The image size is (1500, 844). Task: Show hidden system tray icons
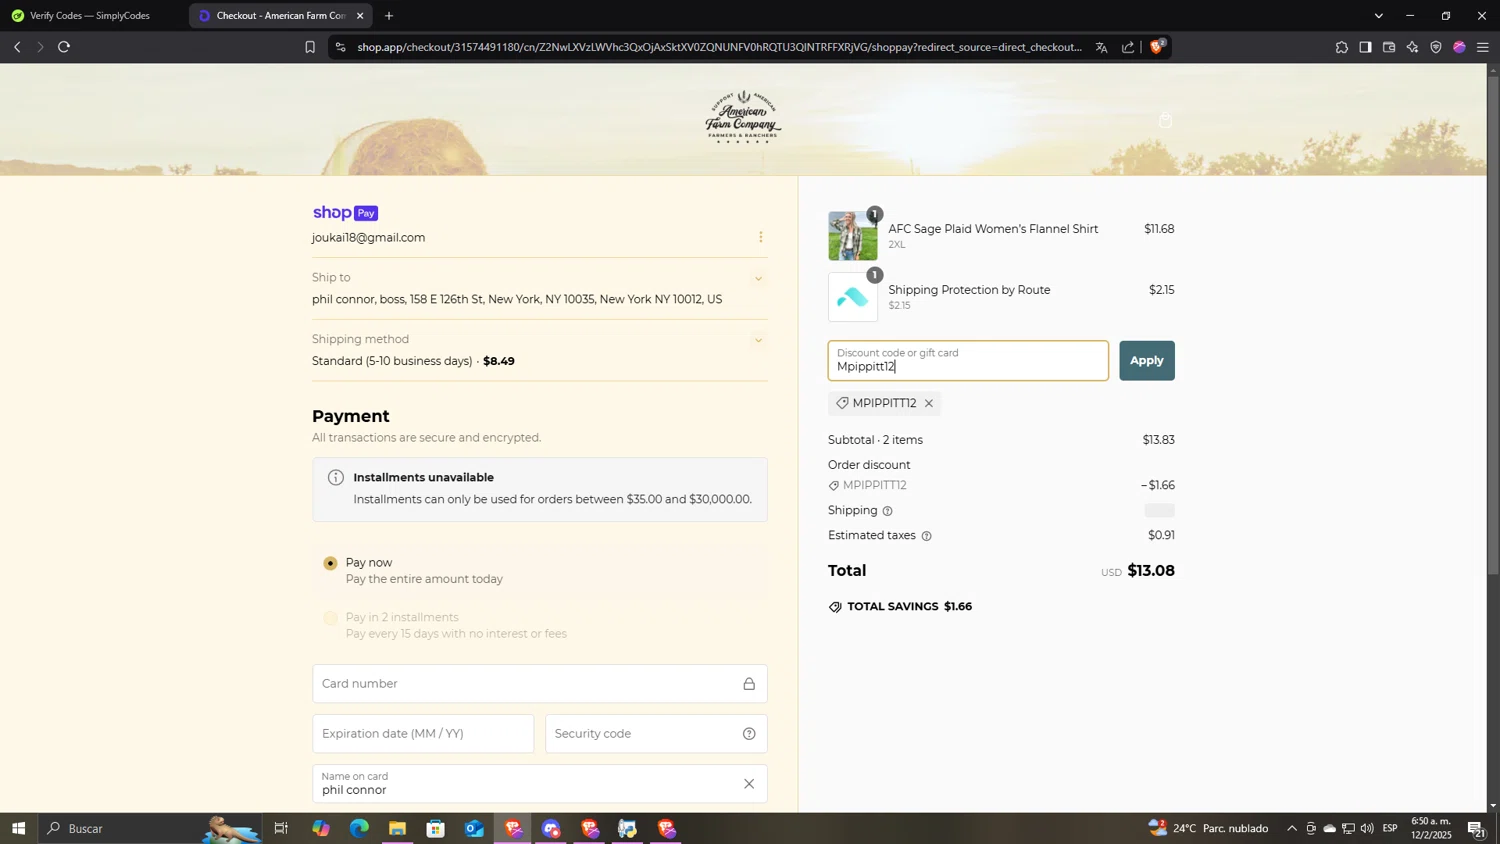pos(1291,828)
